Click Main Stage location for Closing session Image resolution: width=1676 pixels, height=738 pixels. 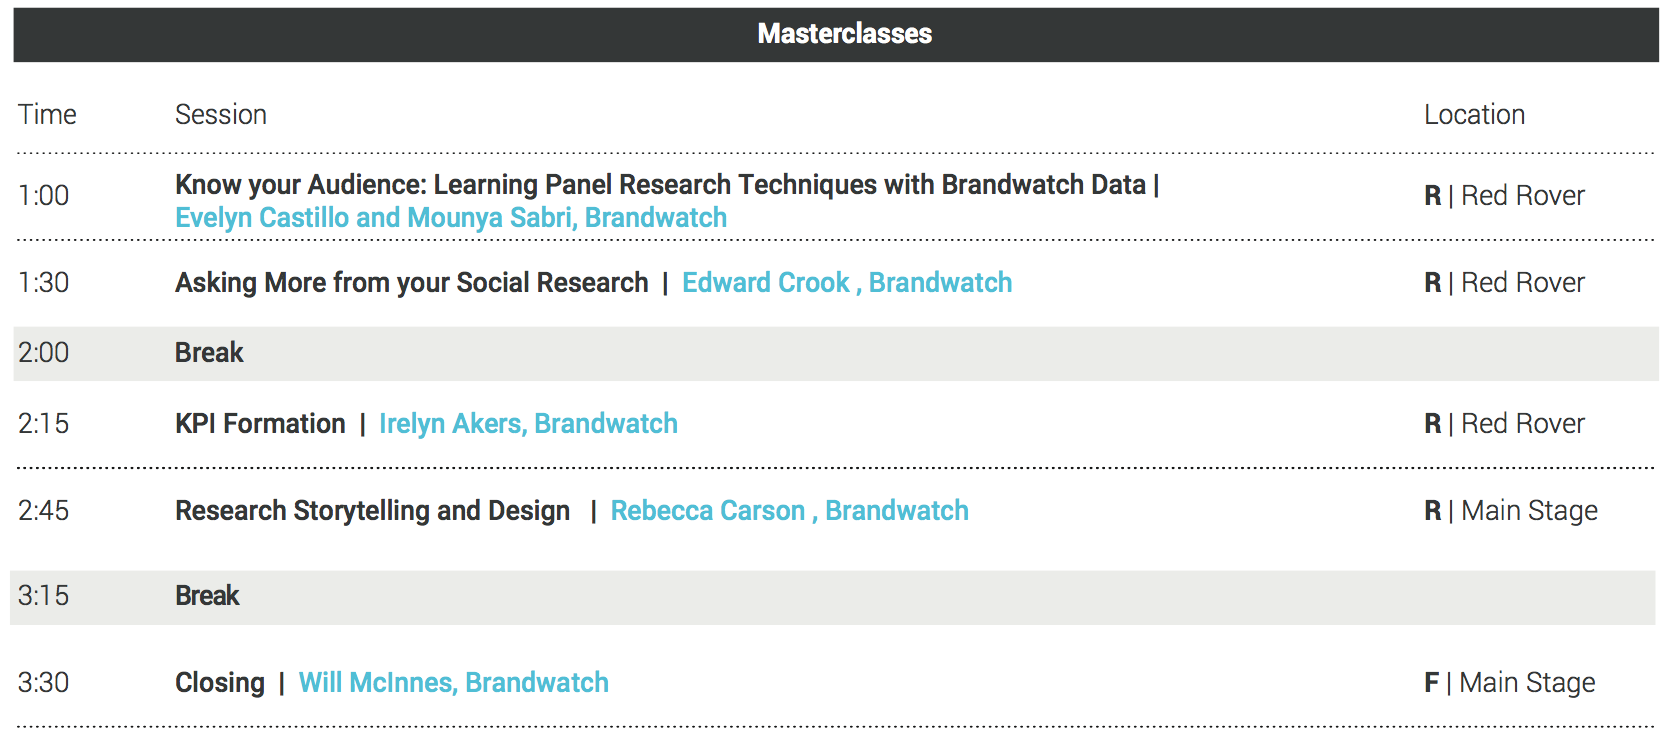coord(1526,683)
